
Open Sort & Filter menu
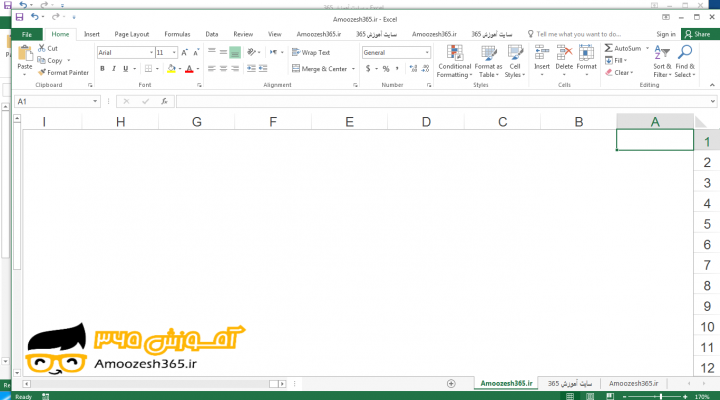pos(662,62)
